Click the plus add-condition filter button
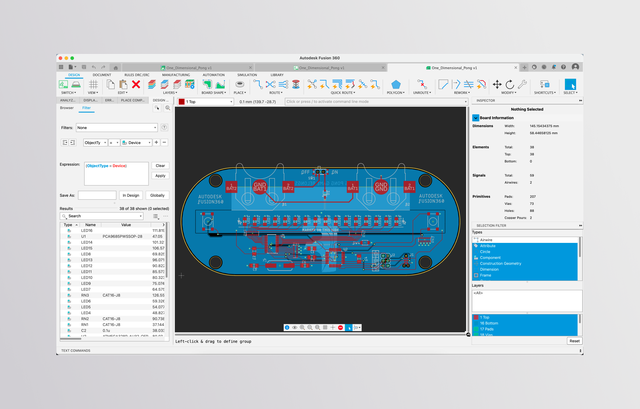The image size is (640, 409). coord(156,142)
